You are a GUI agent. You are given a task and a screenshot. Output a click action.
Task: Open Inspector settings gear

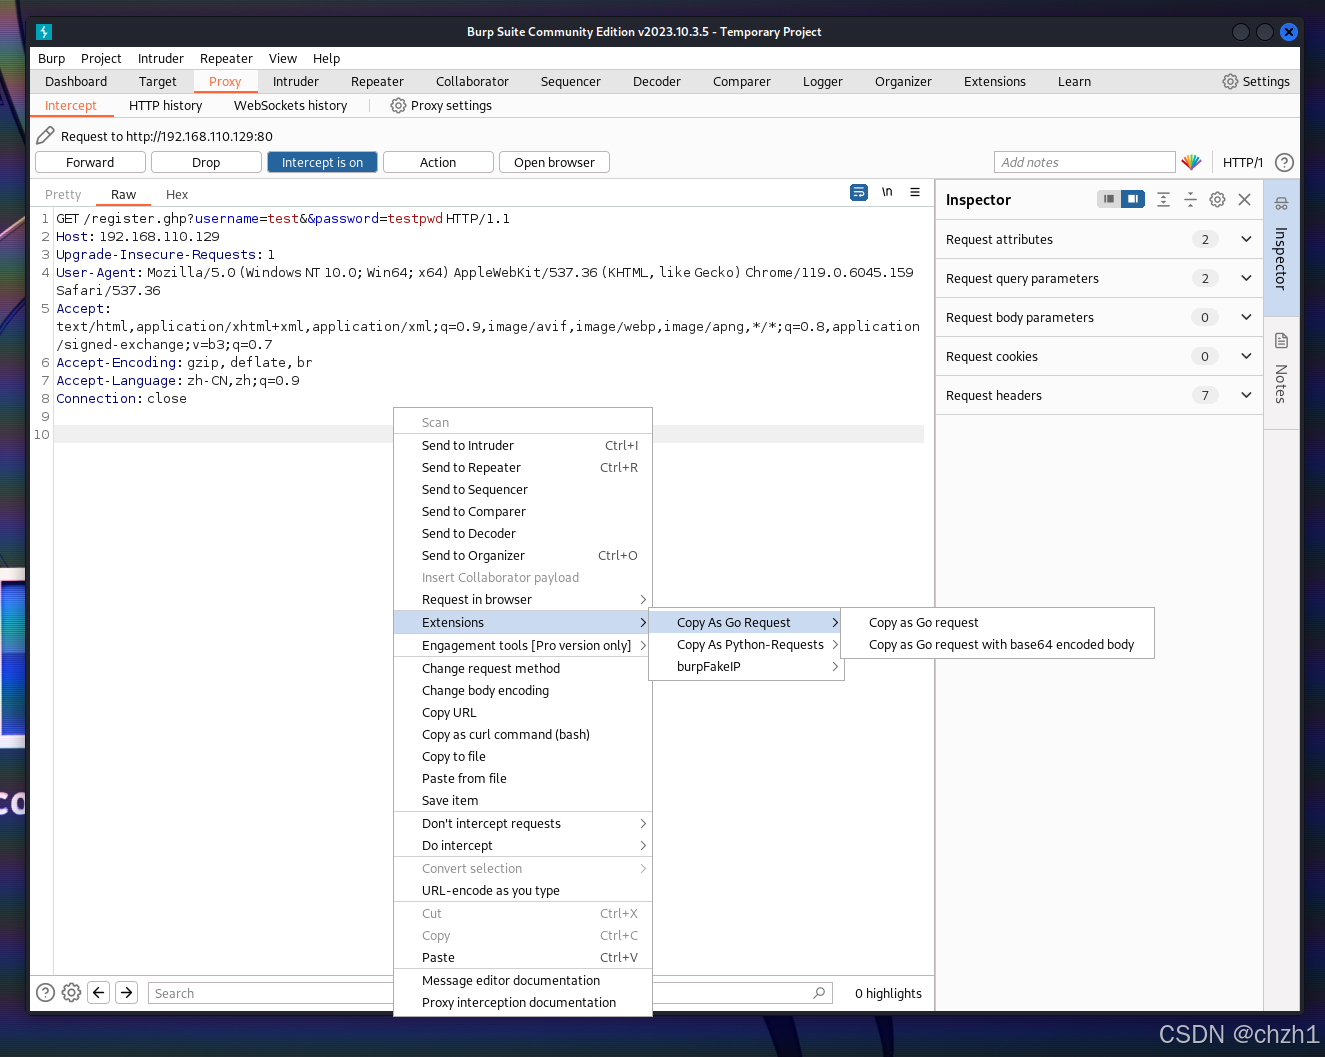(1217, 199)
